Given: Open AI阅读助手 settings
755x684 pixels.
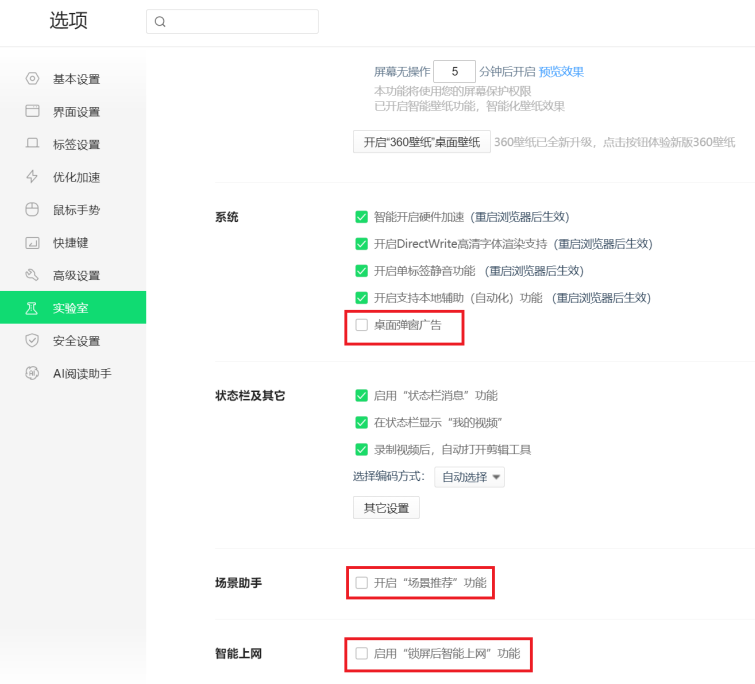Looking at the screenshot, I should pos(73,374).
